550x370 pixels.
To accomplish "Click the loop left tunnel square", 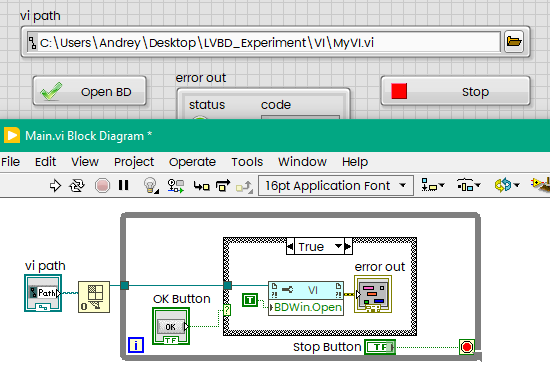I will point(125,285).
